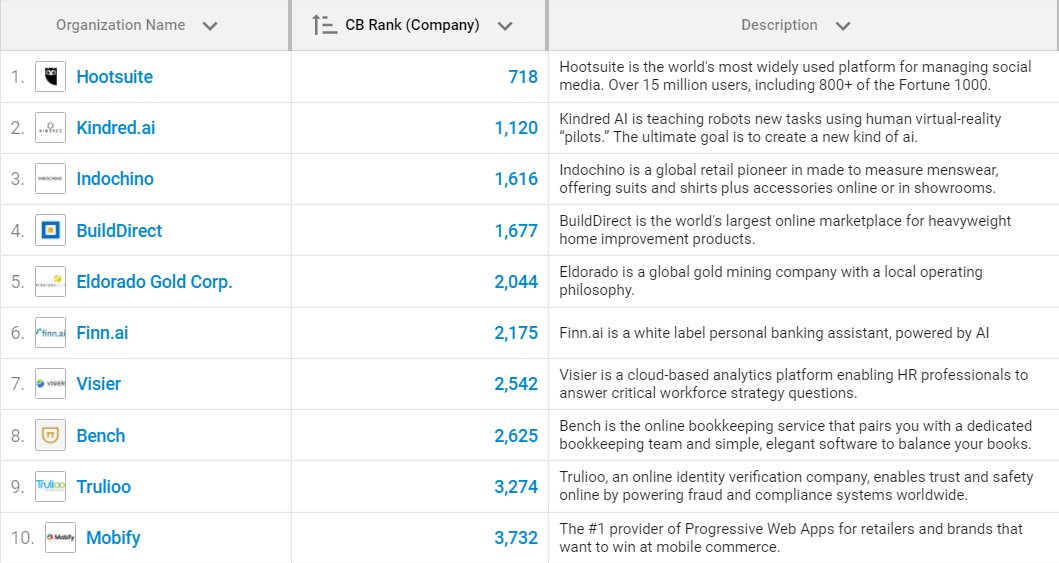The height and width of the screenshot is (563, 1059).
Task: Open the Bench organization link
Action: [101, 435]
